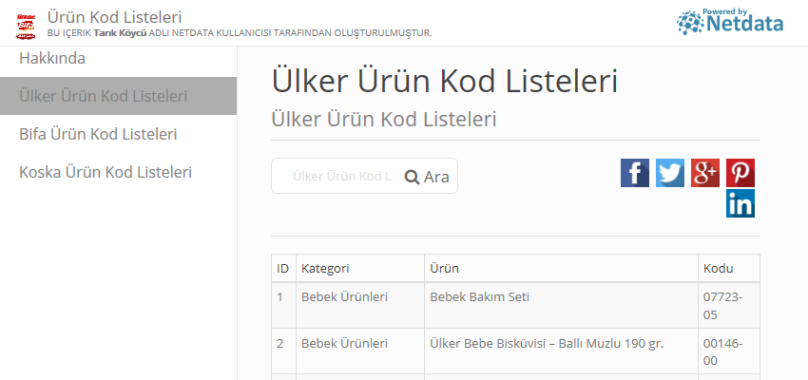Viewport: 808px width, 380px height.
Task: Select the Bebek Bakım Seti cell
Action: [561, 305]
